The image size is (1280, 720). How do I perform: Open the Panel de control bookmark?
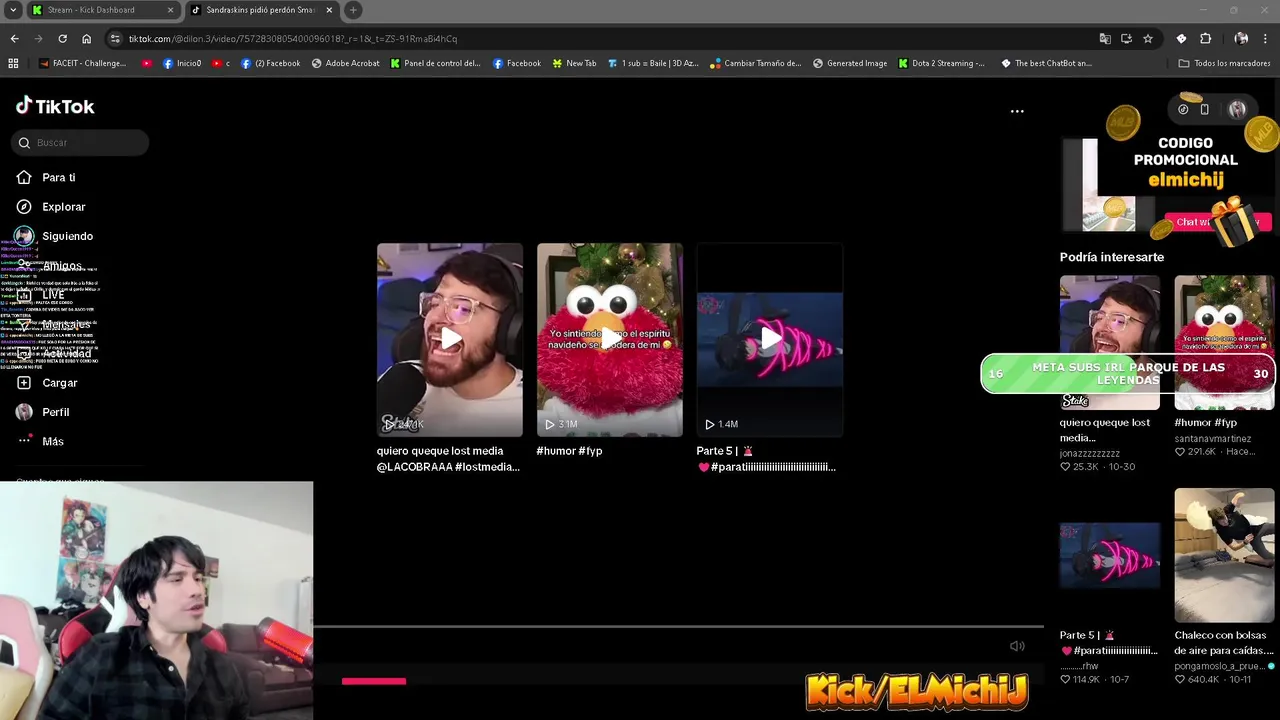pyautogui.click(x=436, y=63)
